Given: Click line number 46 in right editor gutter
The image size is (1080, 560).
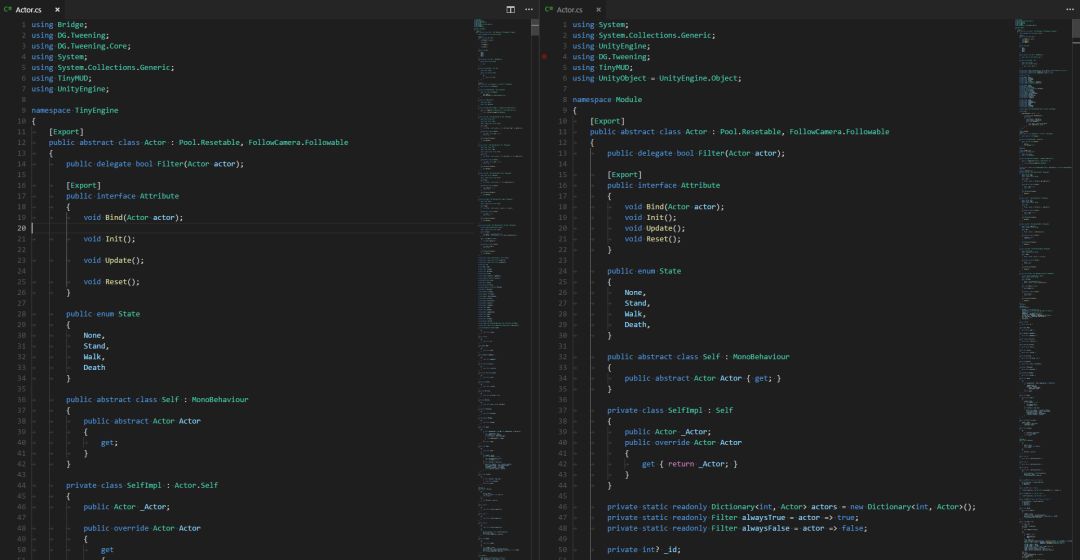Looking at the screenshot, I should coord(562,507).
